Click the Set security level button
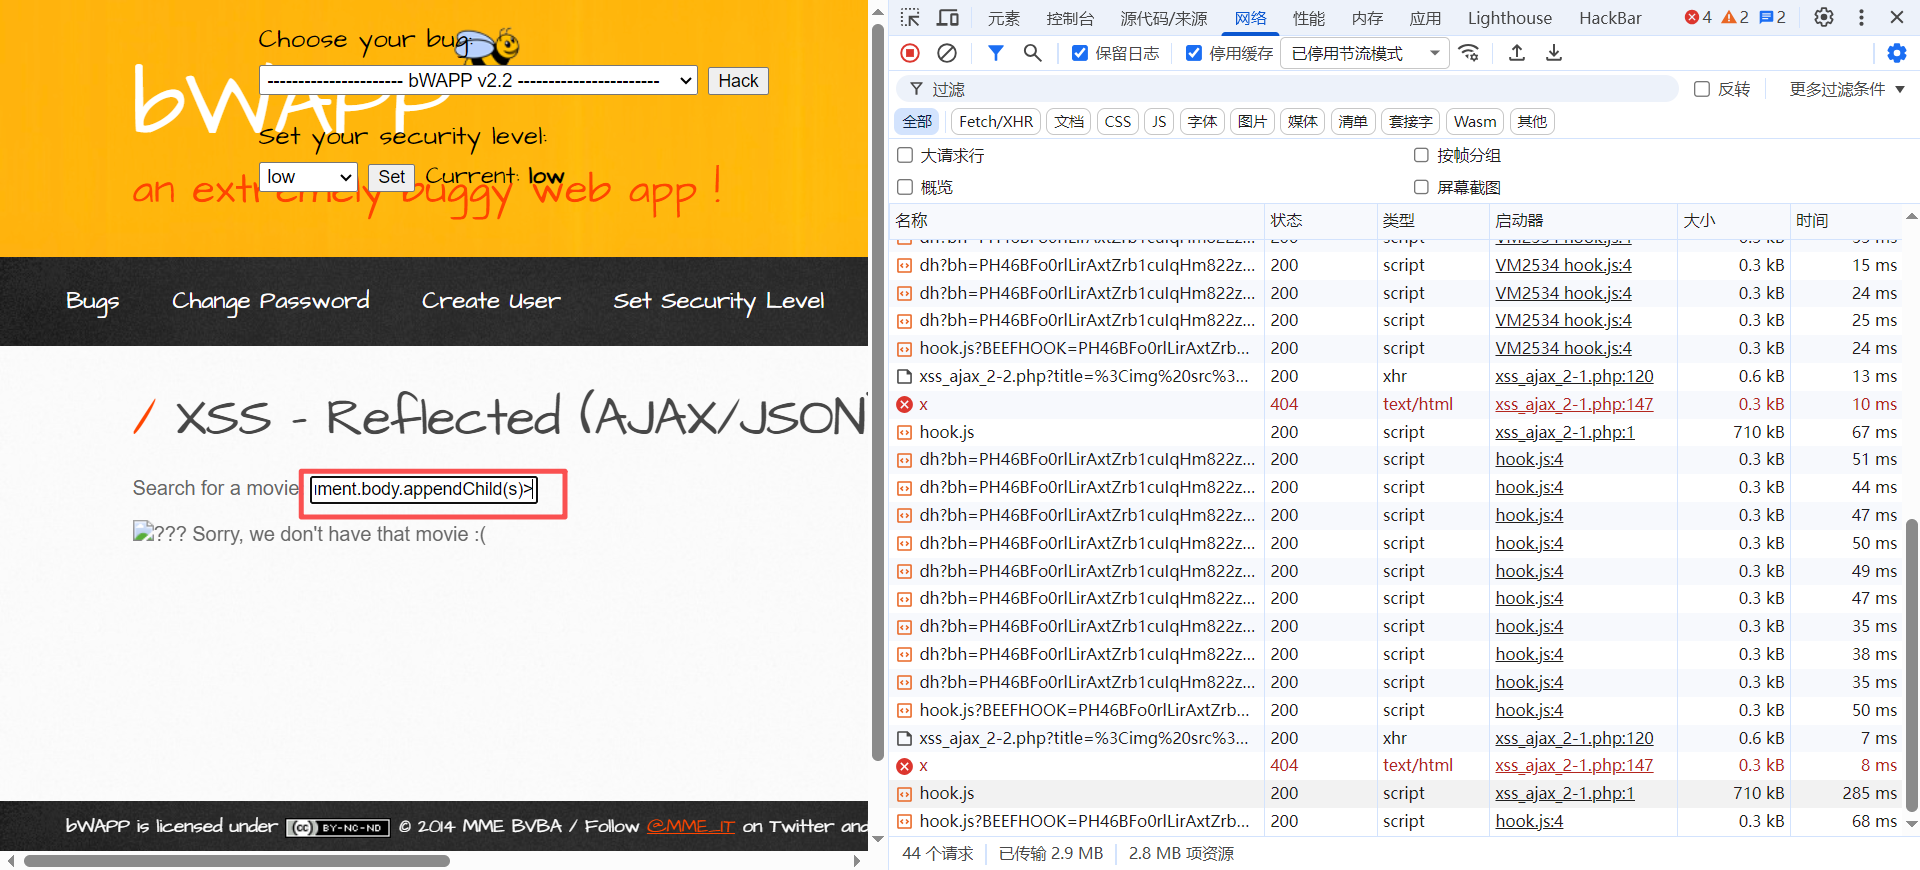The height and width of the screenshot is (870, 1920). (392, 177)
